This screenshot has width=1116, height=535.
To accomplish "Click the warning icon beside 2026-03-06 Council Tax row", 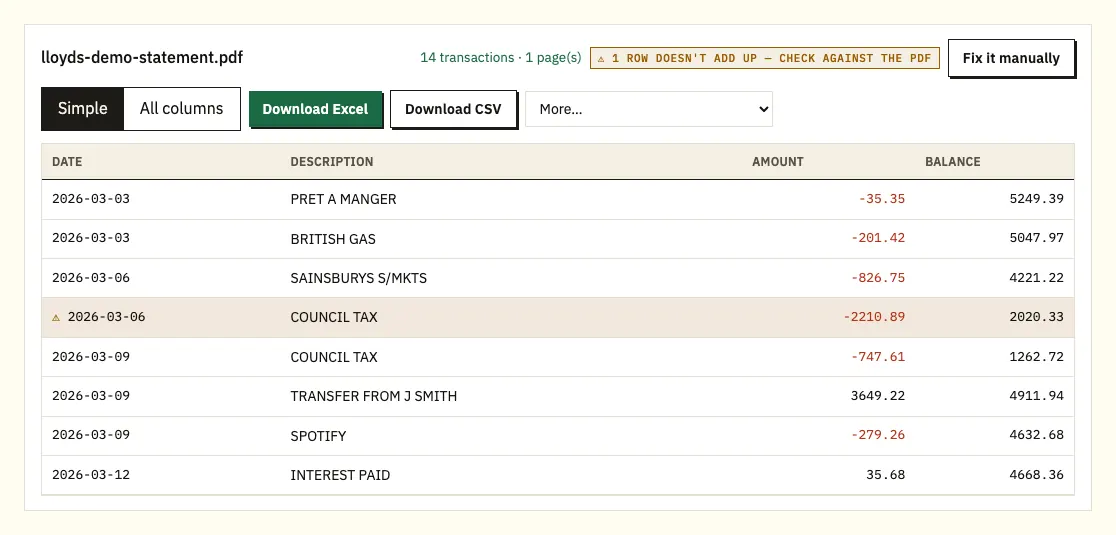I will click(56, 317).
